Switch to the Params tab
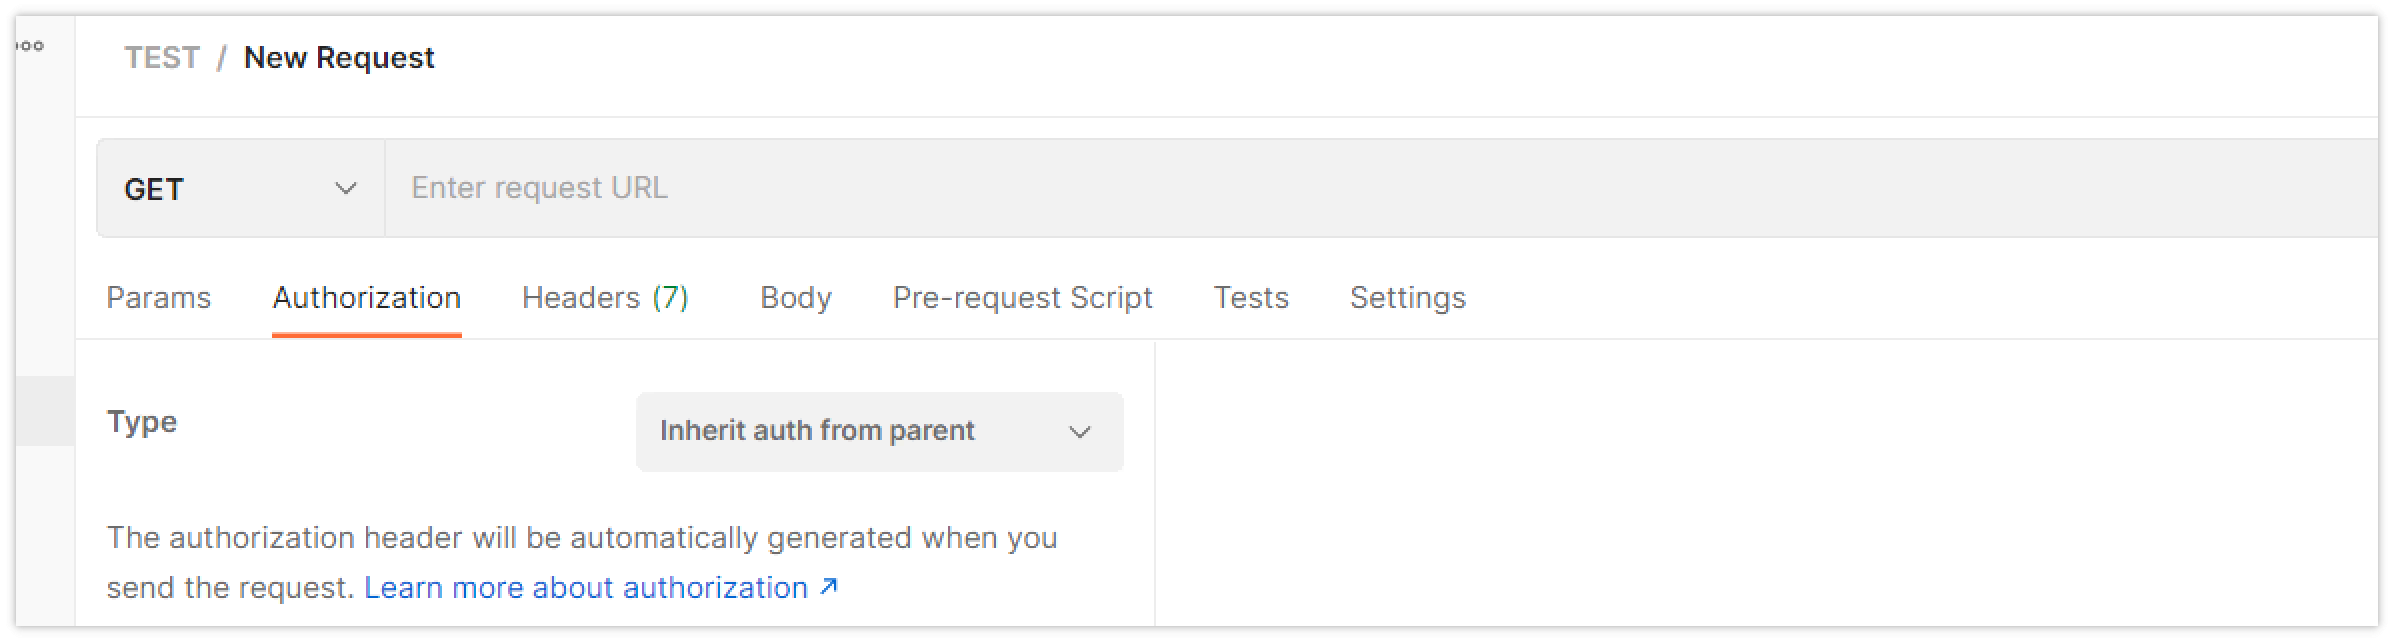 tap(158, 298)
